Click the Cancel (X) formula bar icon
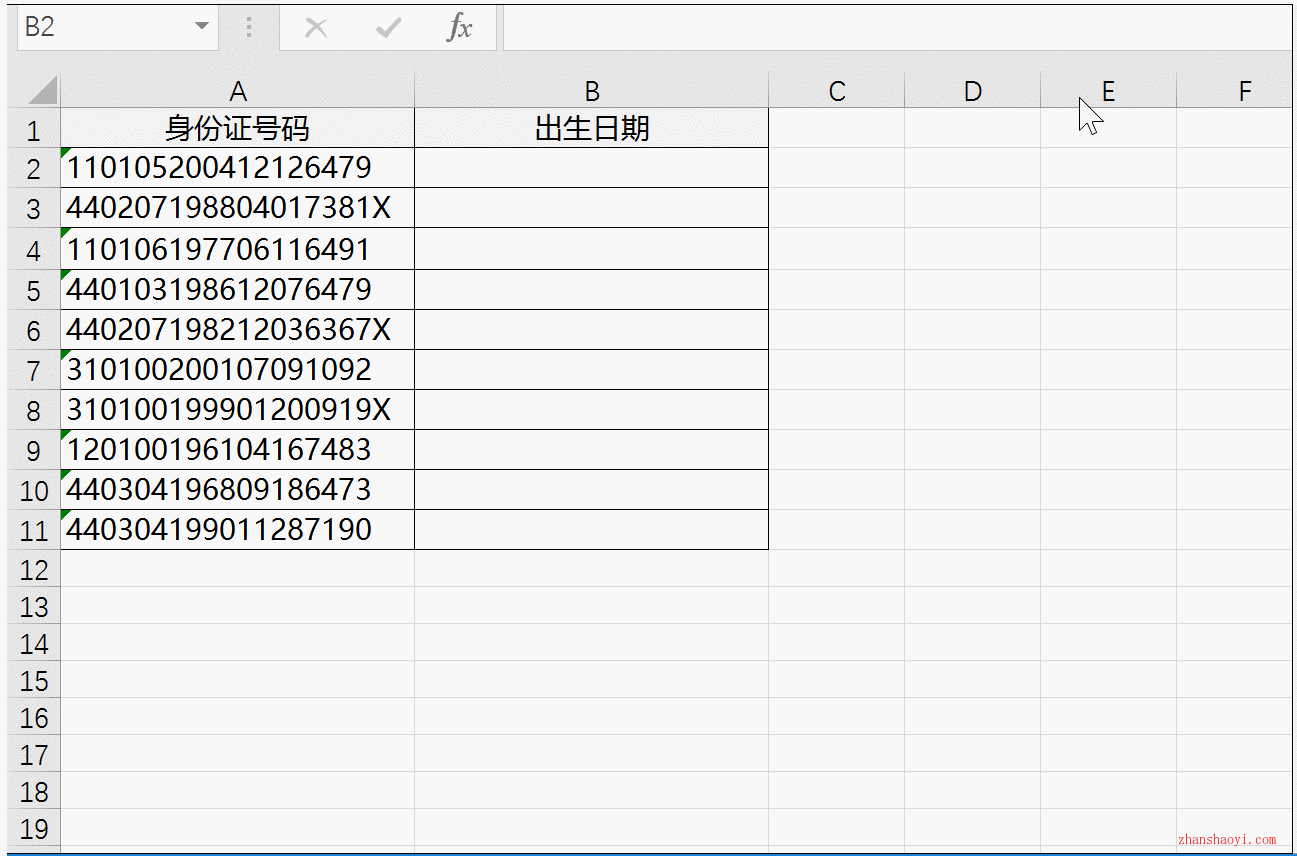The height and width of the screenshot is (856, 1297). (x=316, y=28)
